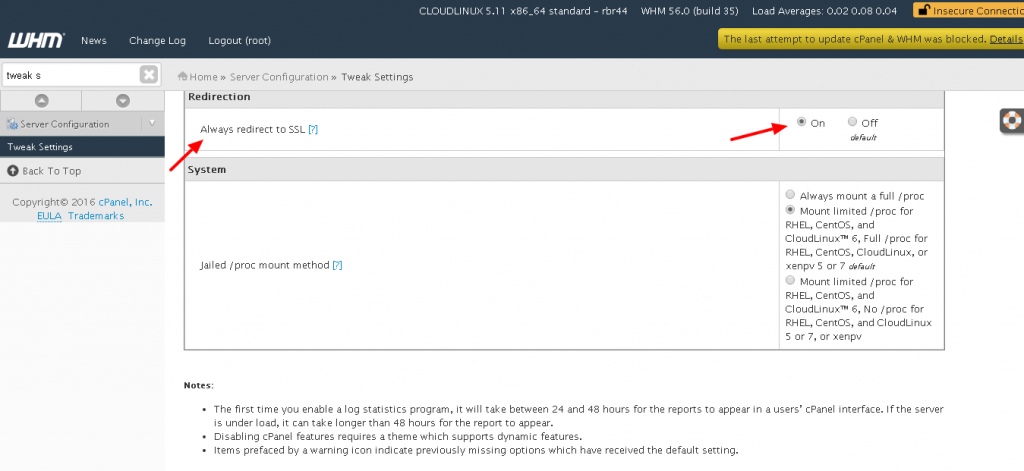Click the Load Averages text in header
The height and width of the screenshot is (471, 1024).
coord(825,11)
